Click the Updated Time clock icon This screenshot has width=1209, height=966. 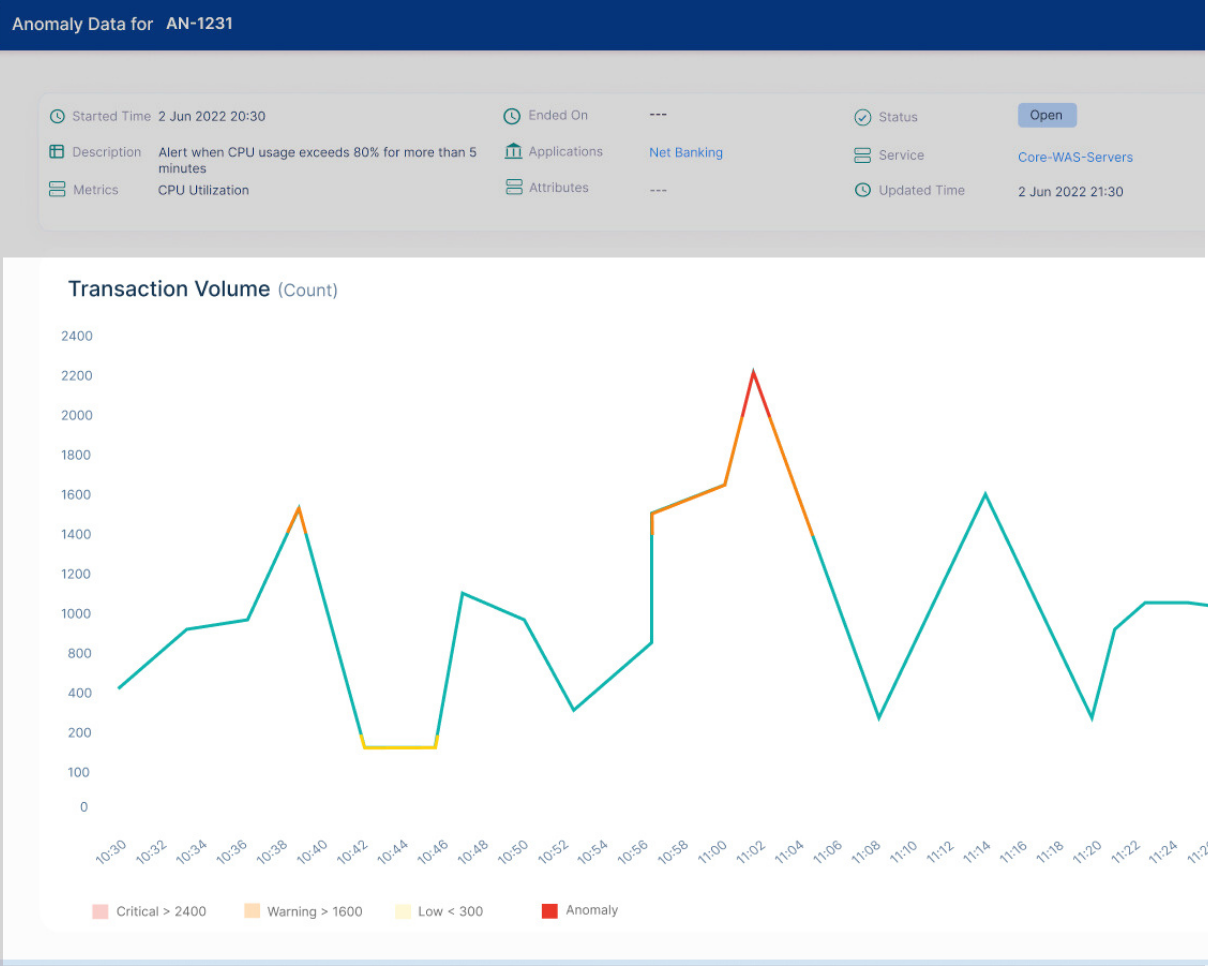coord(862,190)
